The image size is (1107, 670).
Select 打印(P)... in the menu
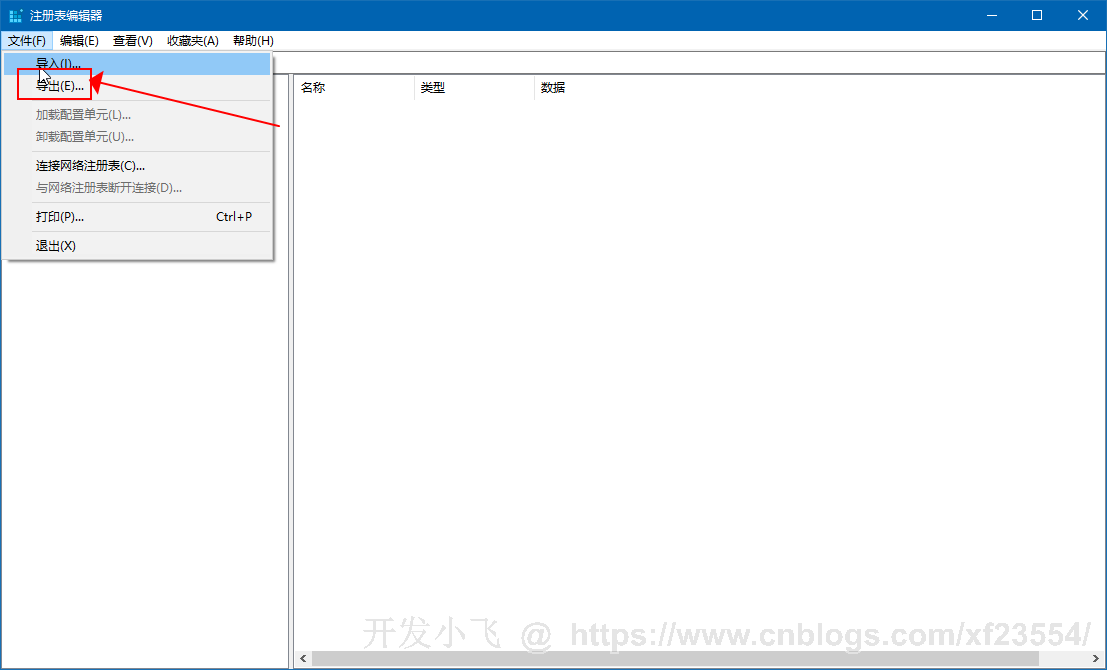pos(60,217)
